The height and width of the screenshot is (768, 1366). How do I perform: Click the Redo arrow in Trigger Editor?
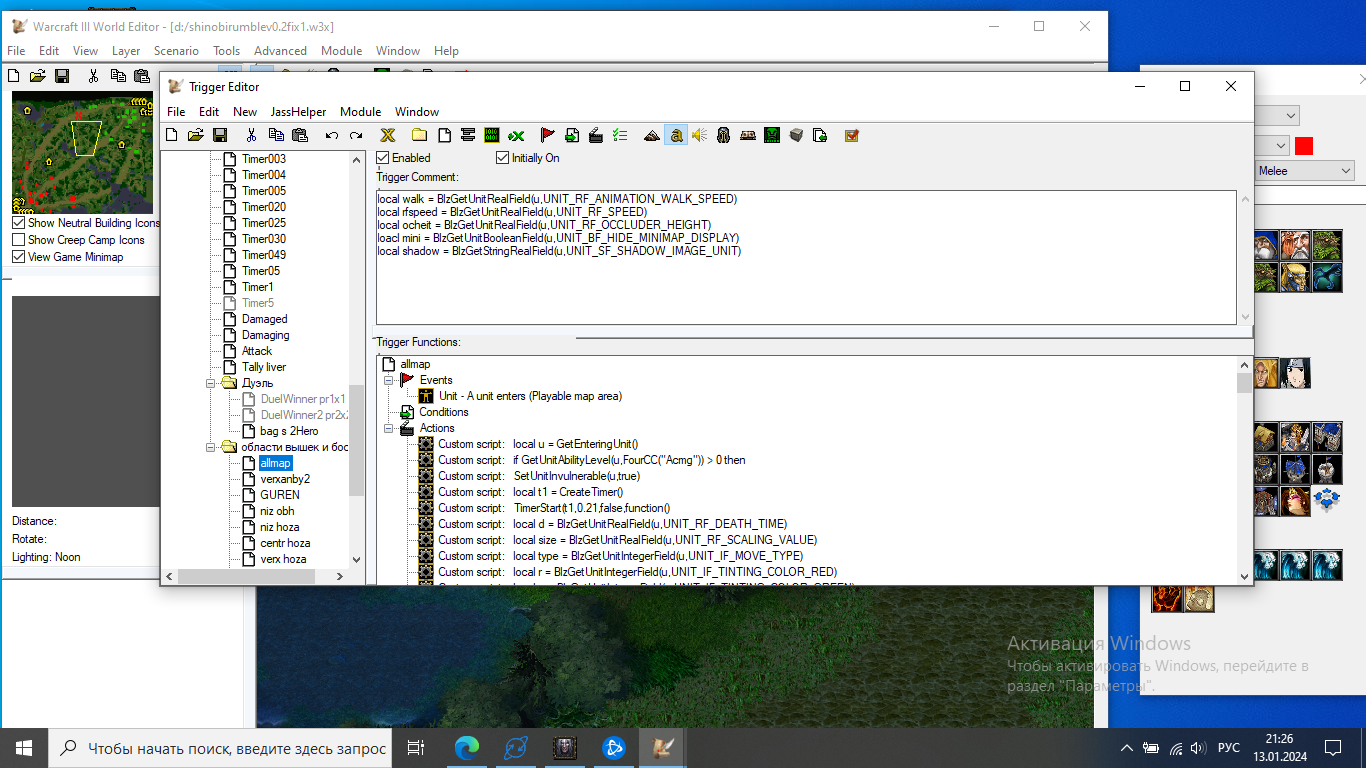(x=356, y=136)
